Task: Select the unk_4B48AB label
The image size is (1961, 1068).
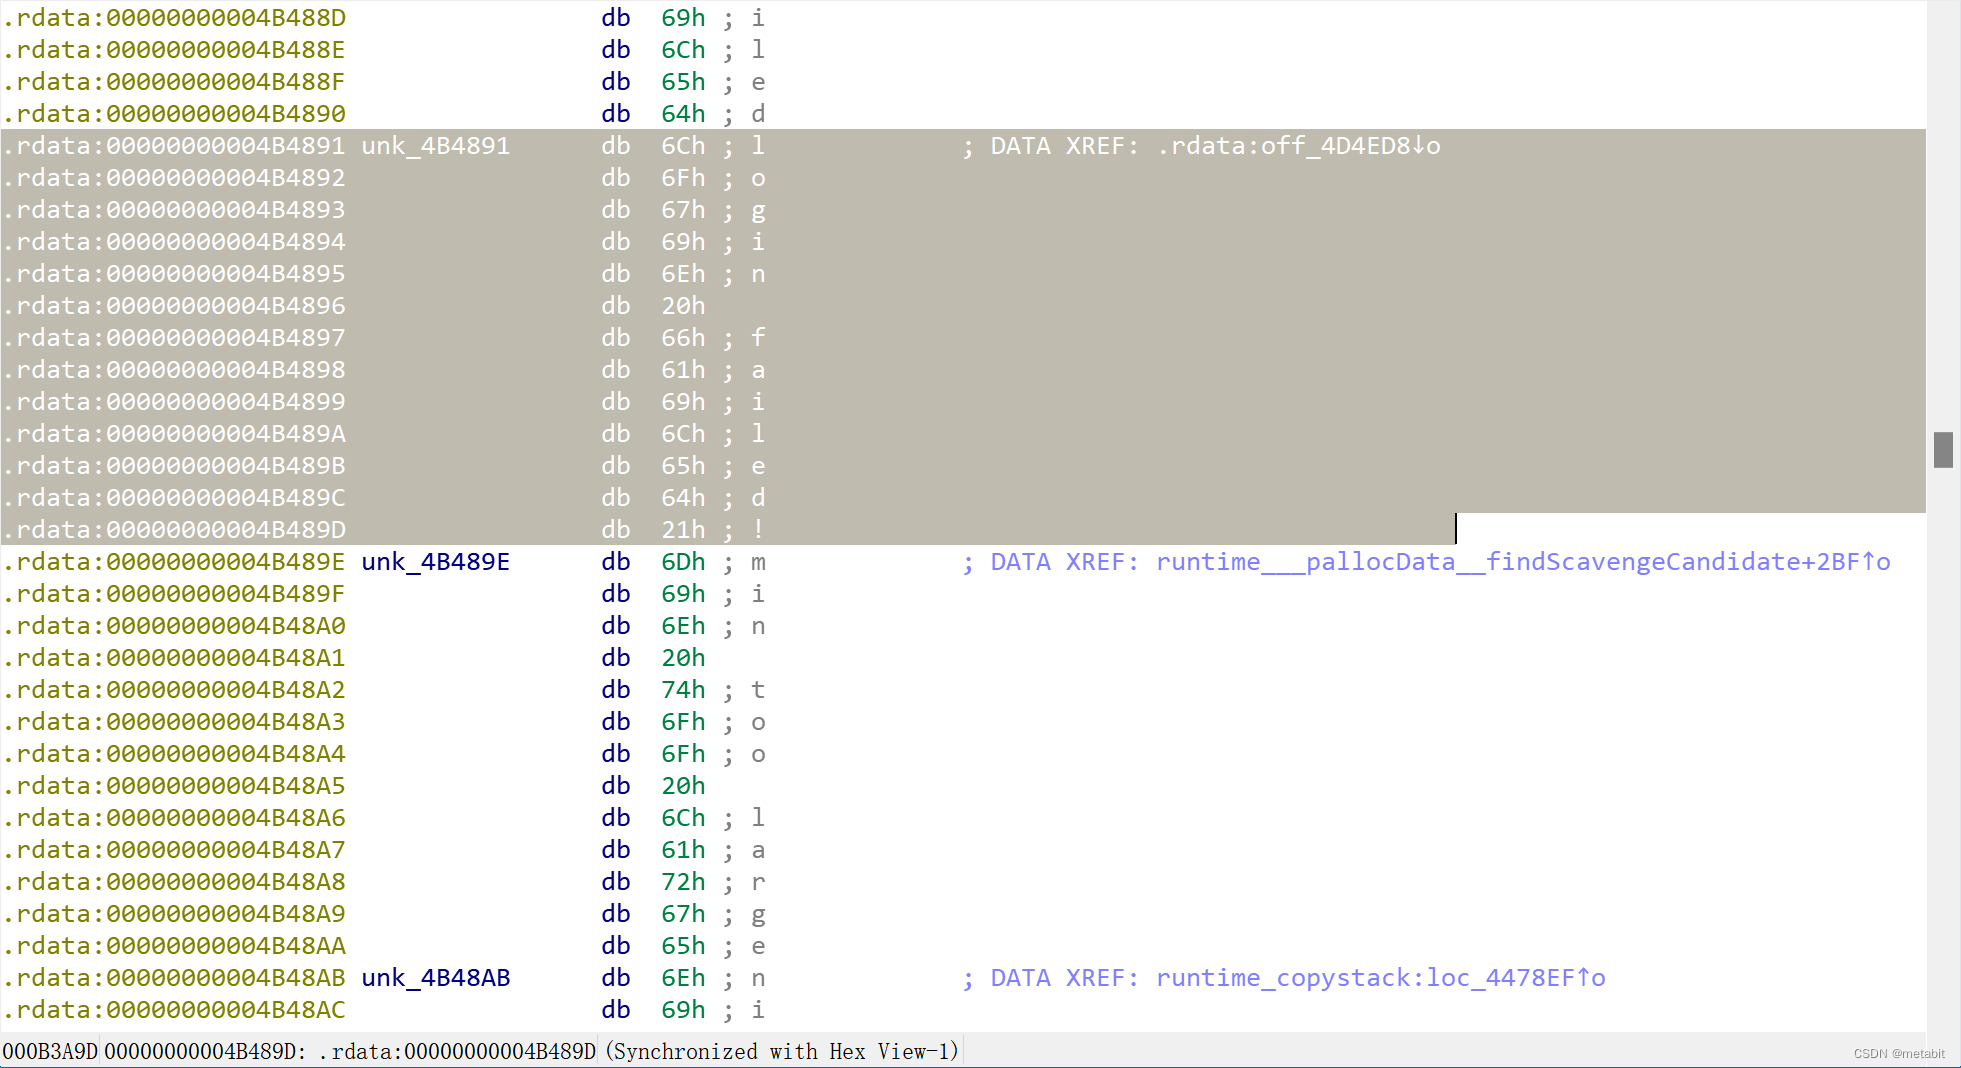Action: pyautogui.click(x=435, y=978)
